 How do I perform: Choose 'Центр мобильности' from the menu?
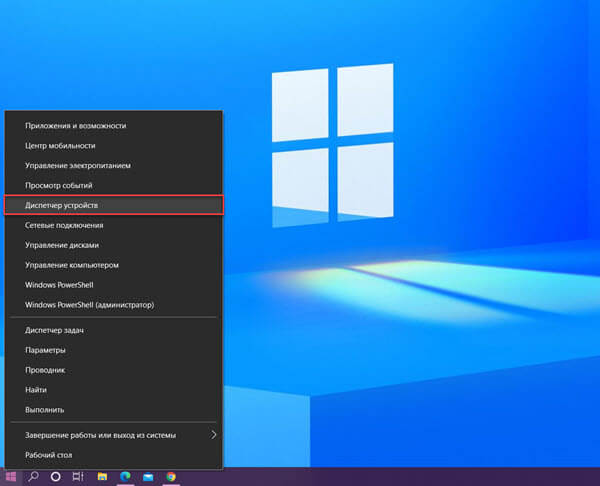(x=74, y=146)
